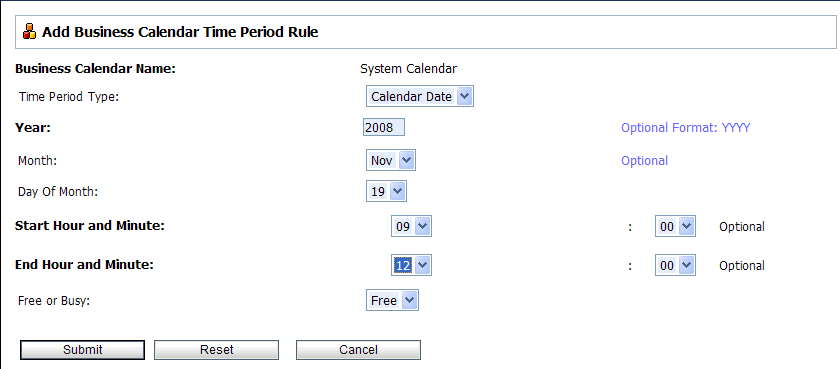Expand the End Hour dropdown showing 12
This screenshot has height=369, width=840.
click(411, 265)
